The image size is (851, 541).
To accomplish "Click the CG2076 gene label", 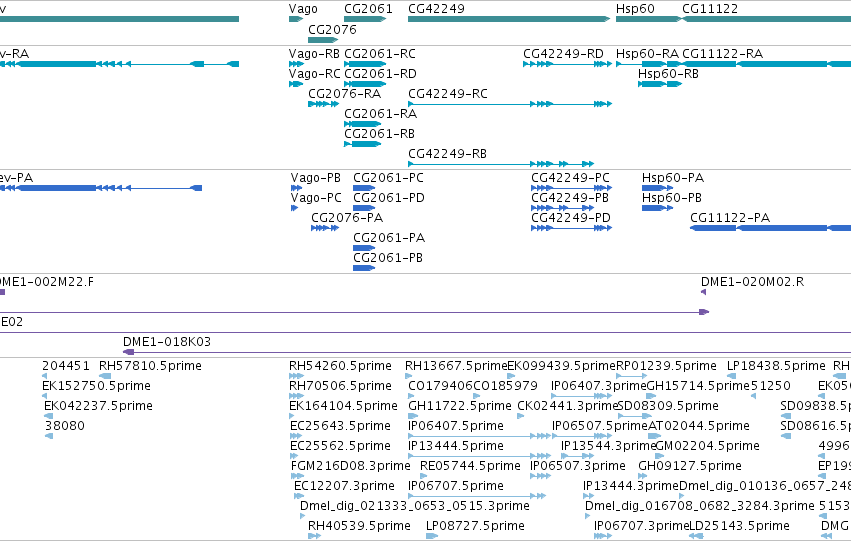I will point(332,30).
